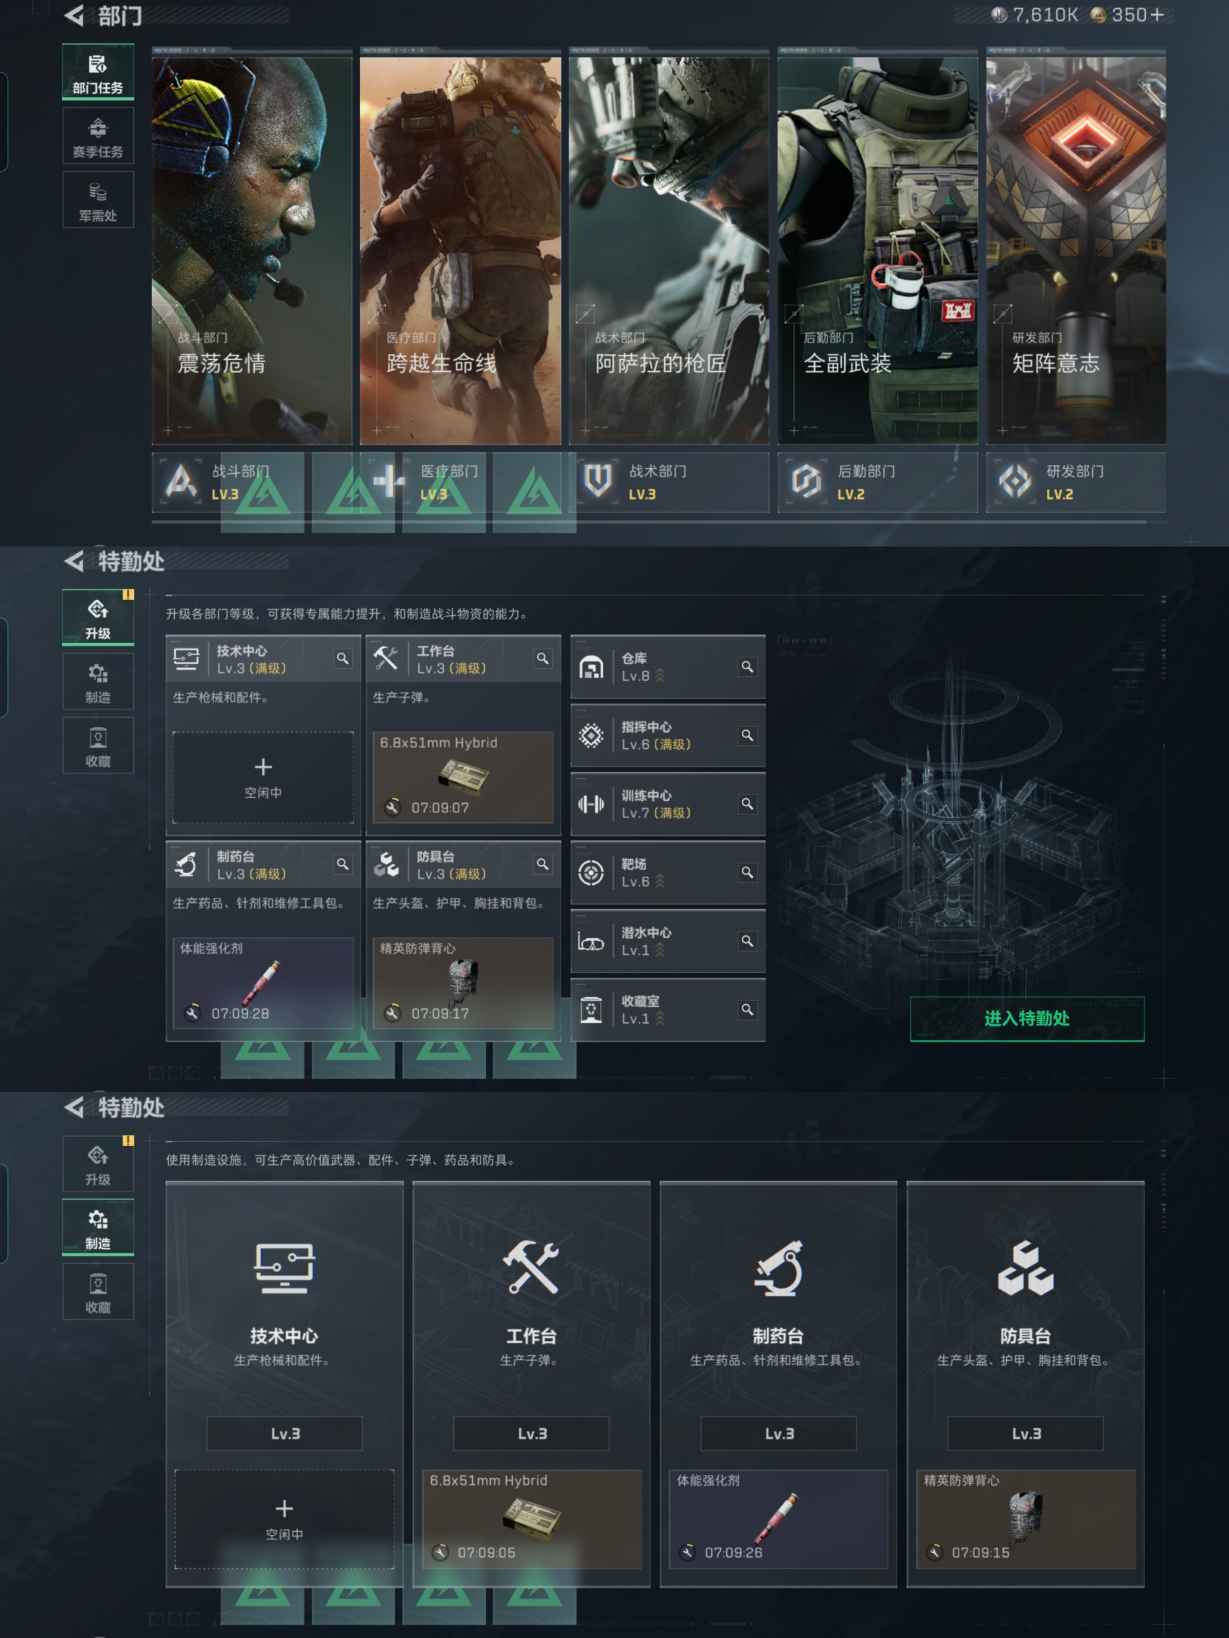1229x1638 pixels.
Task: Click the back arrow beside 部门 title
Action: [74, 16]
